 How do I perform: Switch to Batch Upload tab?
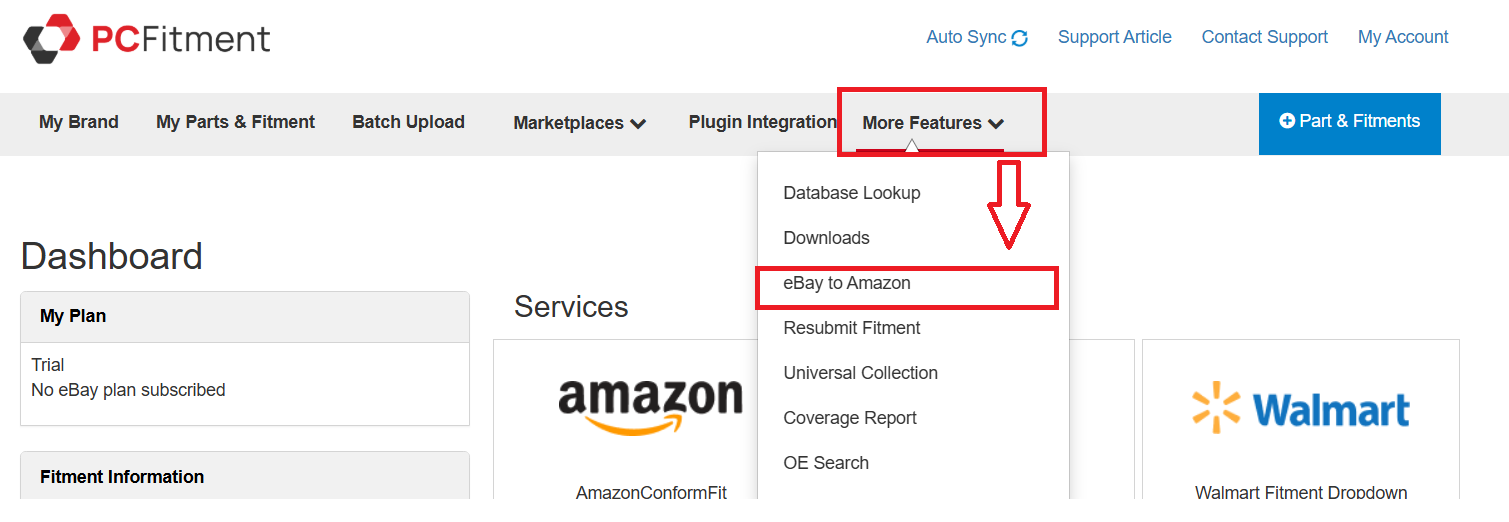408,122
